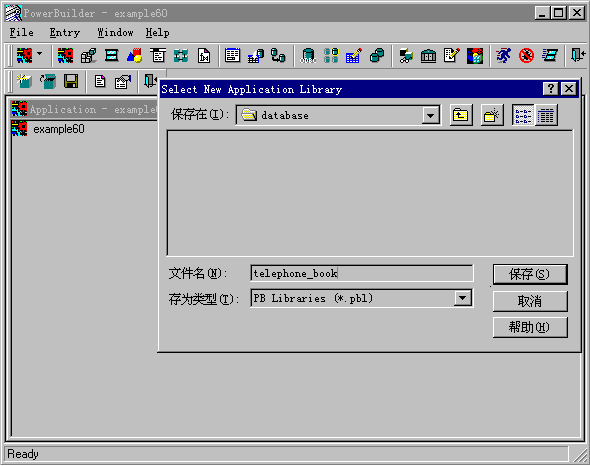Open the Window menu
590x466 pixels.
pos(115,33)
